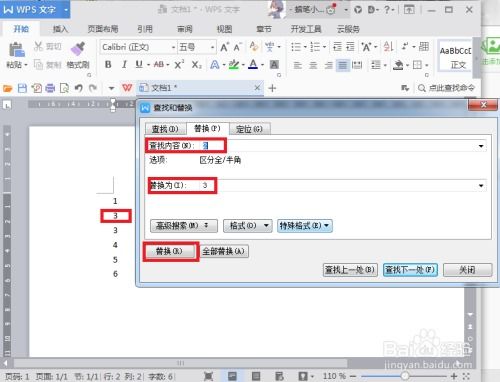The height and width of the screenshot is (382, 500).
Task: Open line spacing dropdown
Action: click(385, 65)
